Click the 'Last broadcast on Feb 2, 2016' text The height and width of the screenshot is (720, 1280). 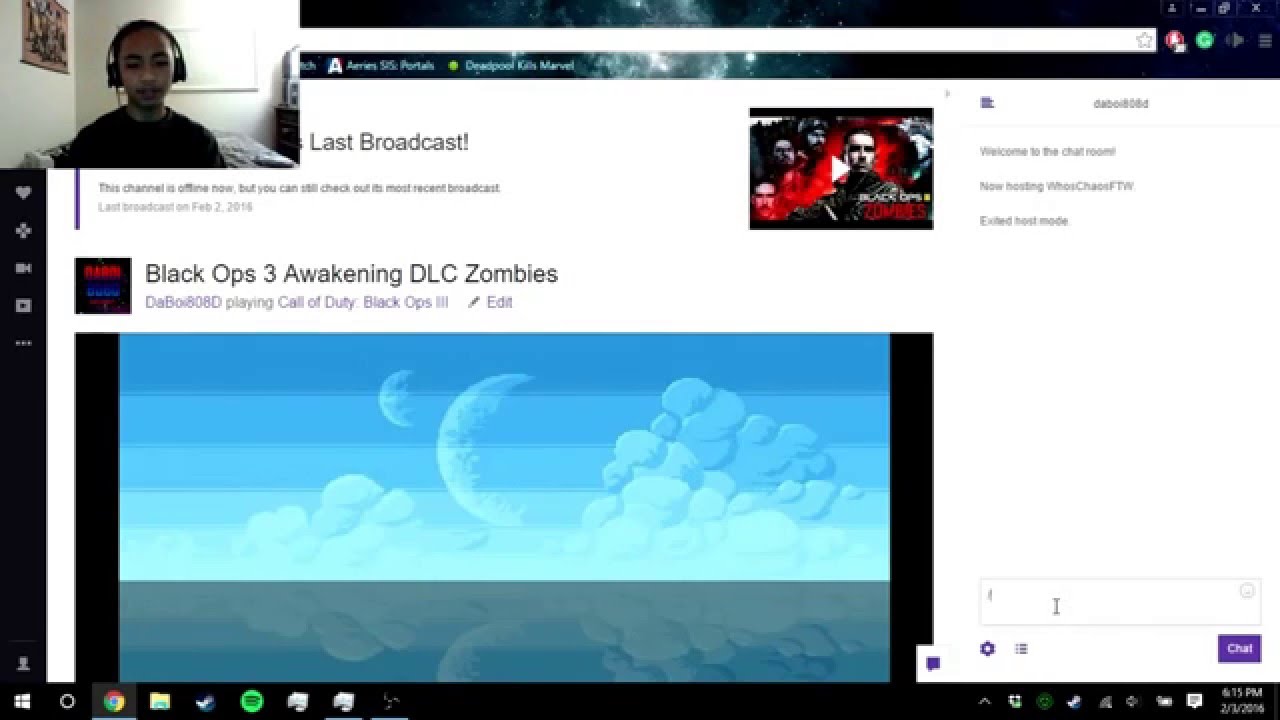(175, 207)
